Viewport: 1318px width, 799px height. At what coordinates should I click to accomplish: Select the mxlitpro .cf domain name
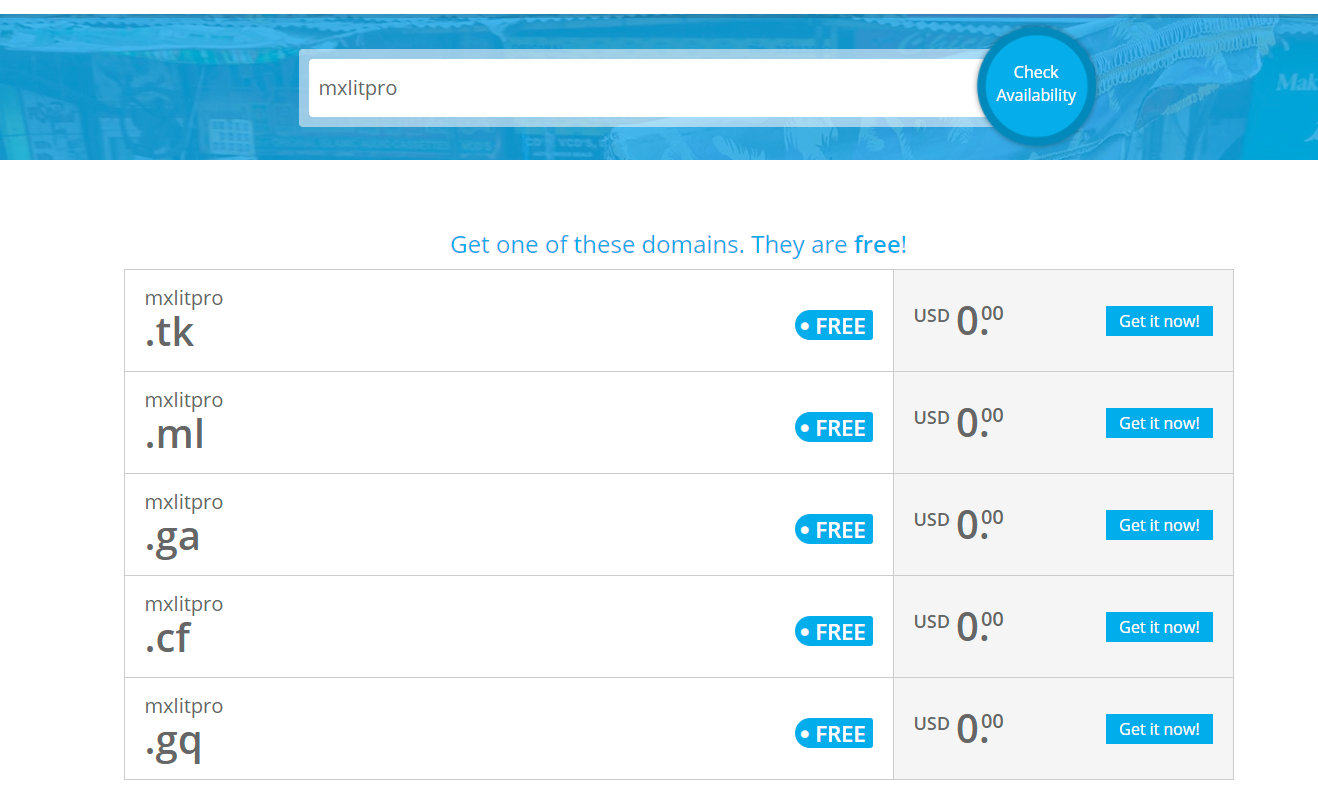[x=183, y=626]
